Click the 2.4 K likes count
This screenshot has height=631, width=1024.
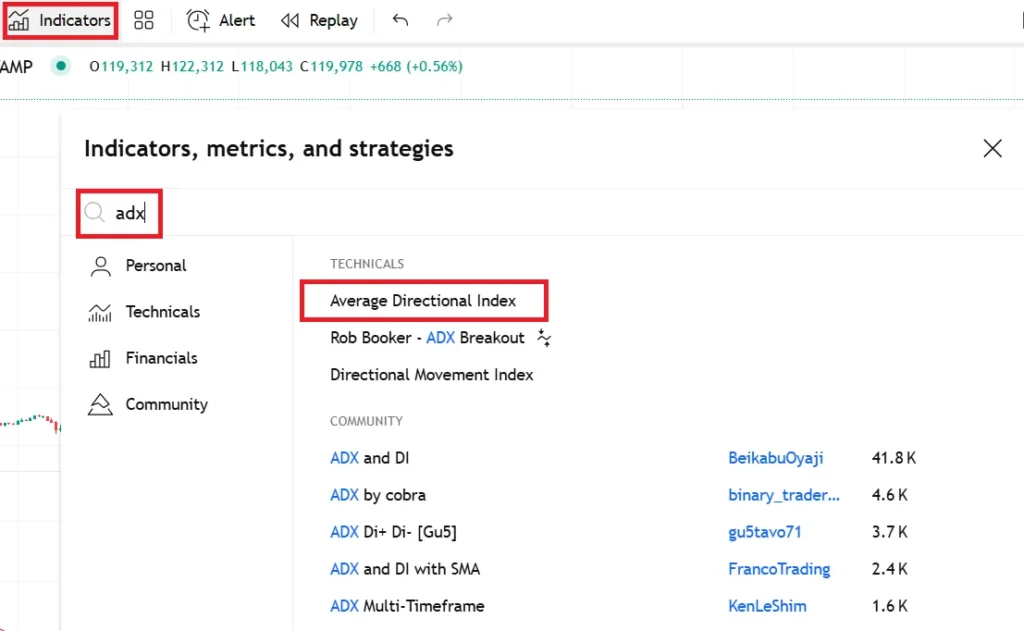pyautogui.click(x=889, y=569)
